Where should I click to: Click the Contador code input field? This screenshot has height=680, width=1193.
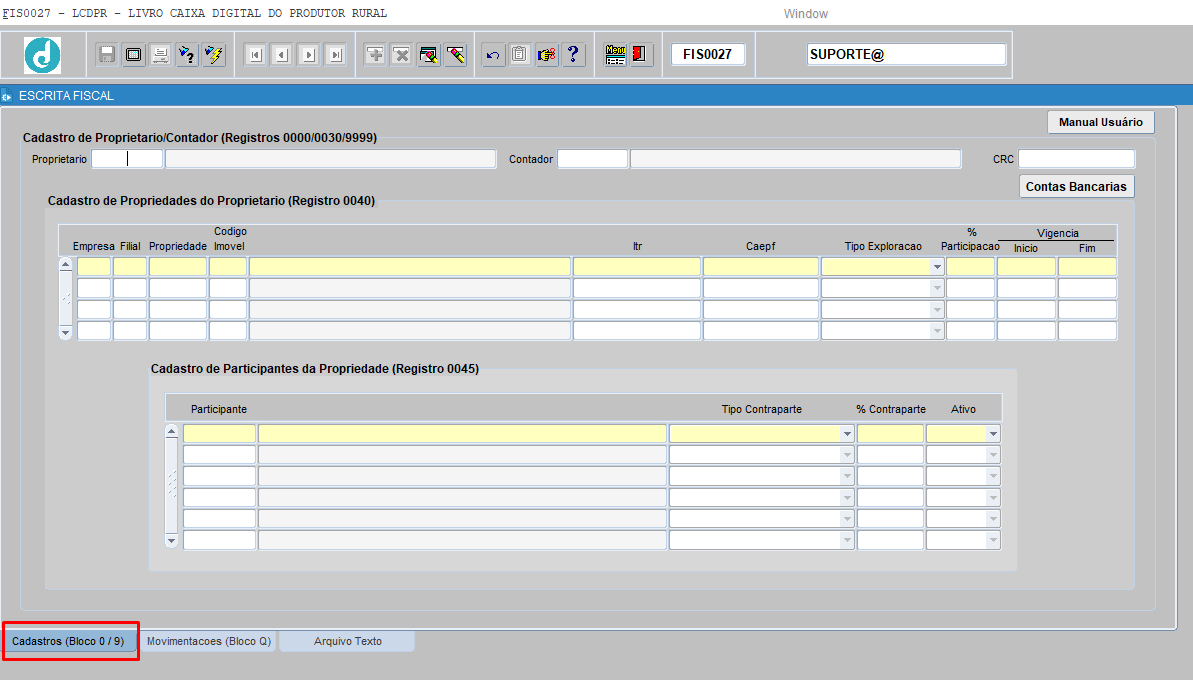pyautogui.click(x=593, y=159)
